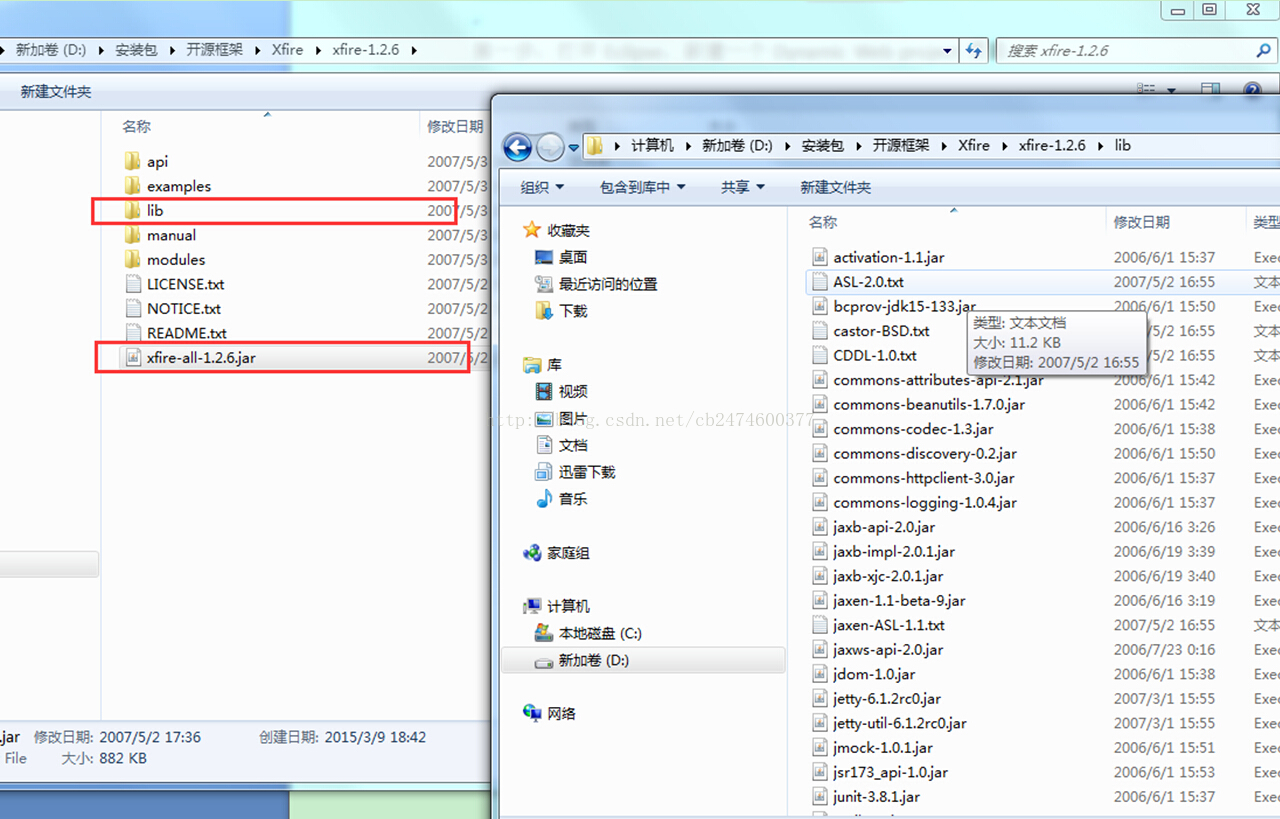Sort by 修改日期 column in rear window

coord(455,127)
